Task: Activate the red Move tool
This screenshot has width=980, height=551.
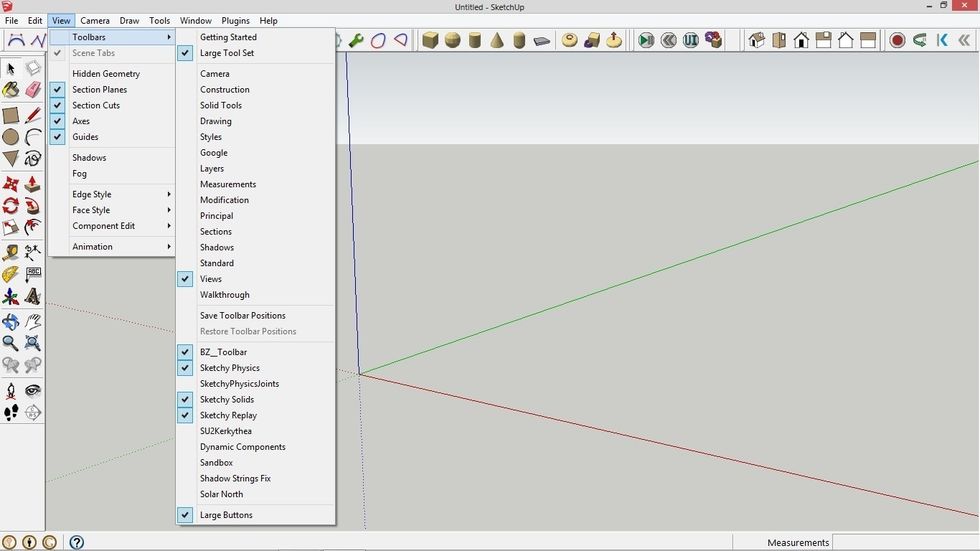Action: [11, 184]
